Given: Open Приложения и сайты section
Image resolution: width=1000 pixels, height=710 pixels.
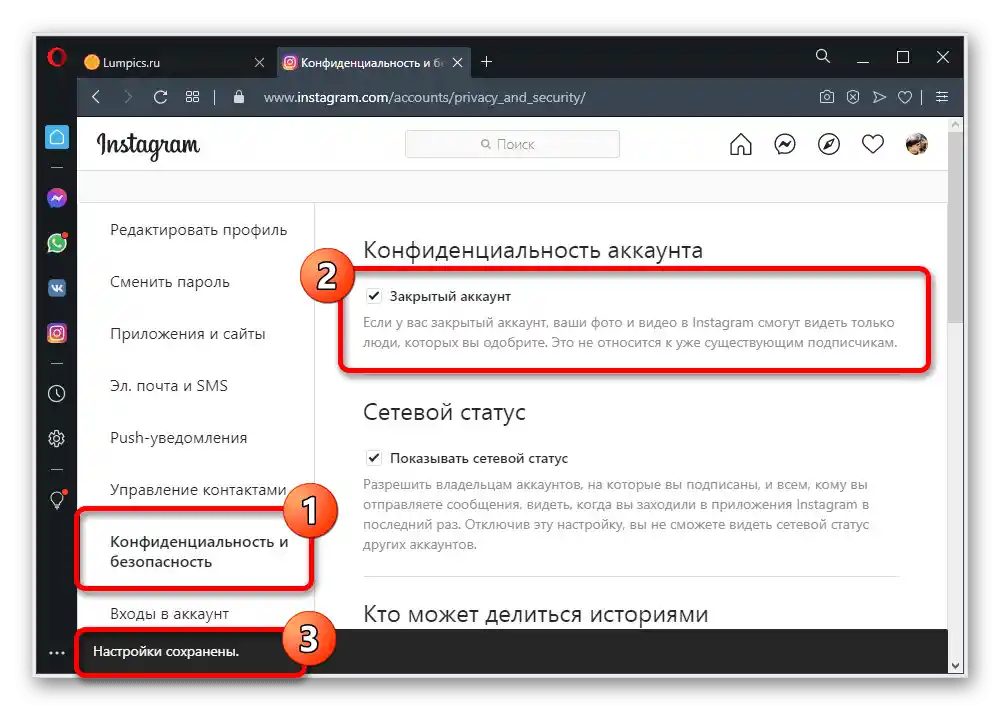Looking at the screenshot, I should [188, 334].
